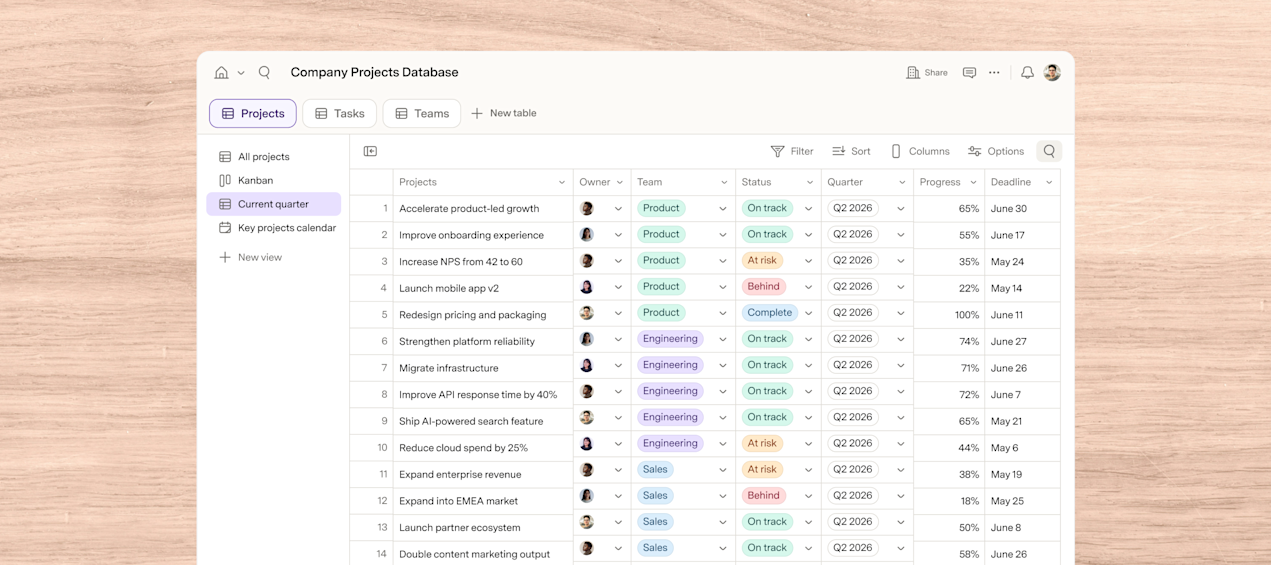Click Q2 2026 quarter for Migrate infrastructure

point(853,365)
